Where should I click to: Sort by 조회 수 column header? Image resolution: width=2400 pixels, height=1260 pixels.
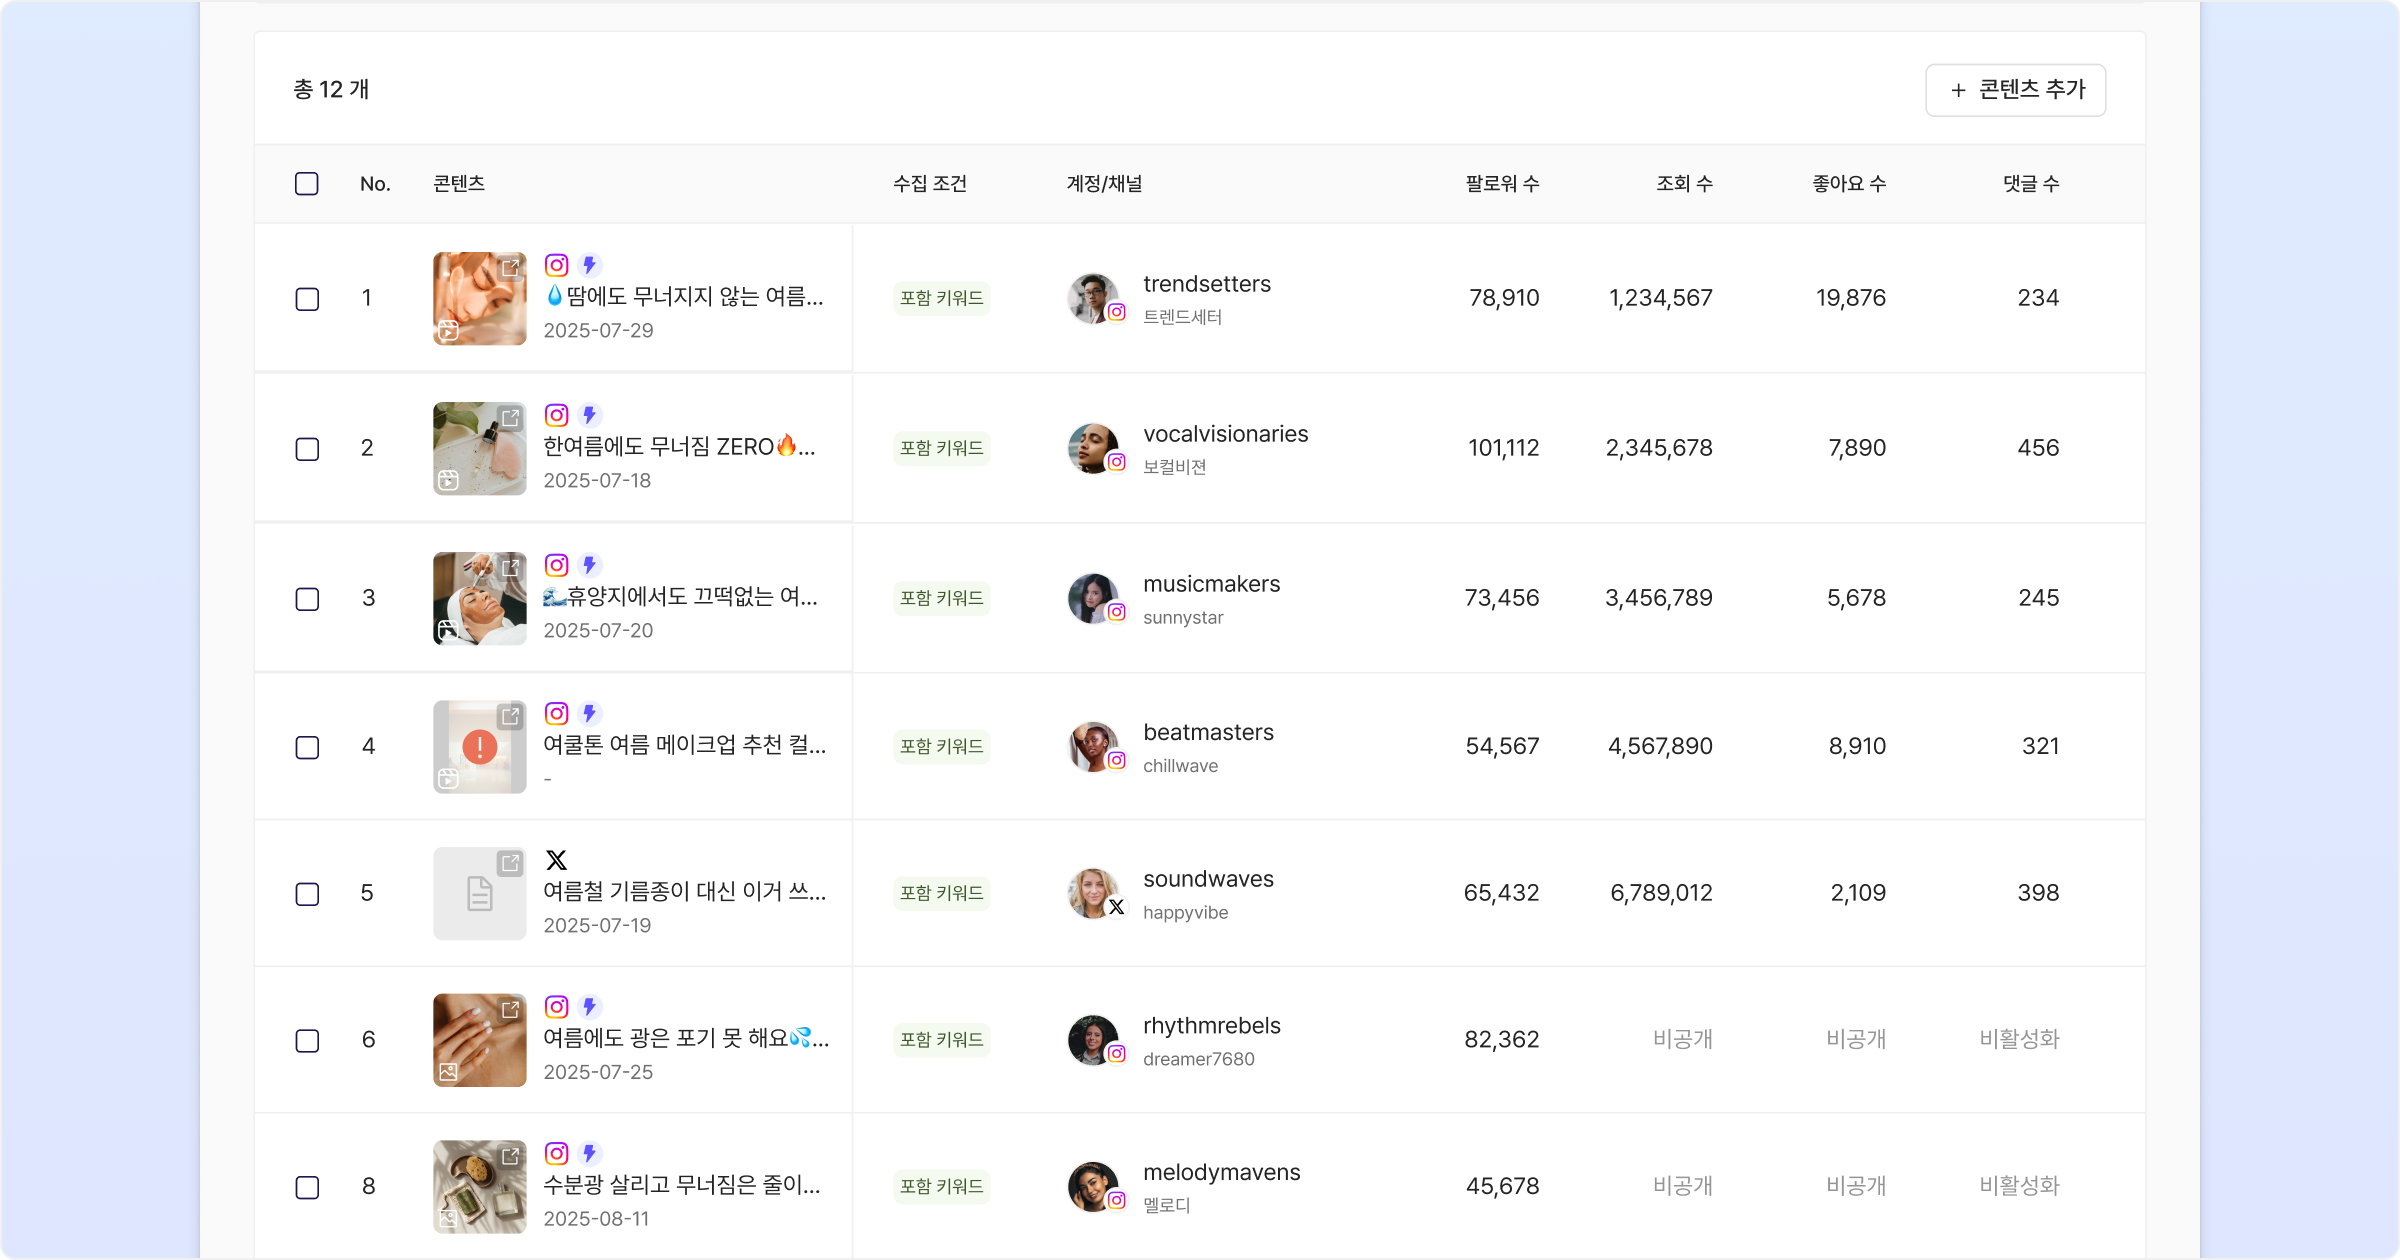(x=1684, y=184)
